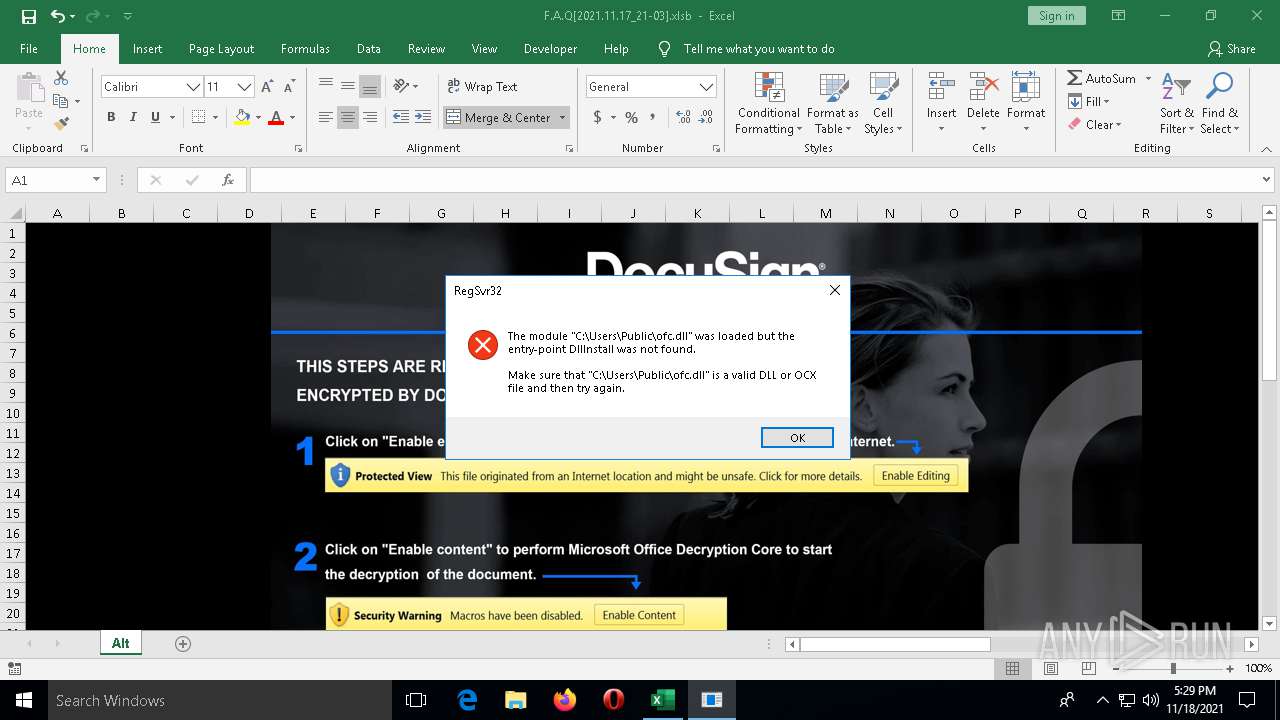Viewport: 1280px width, 720px height.
Task: Click the Comma Style icon
Action: (653, 117)
